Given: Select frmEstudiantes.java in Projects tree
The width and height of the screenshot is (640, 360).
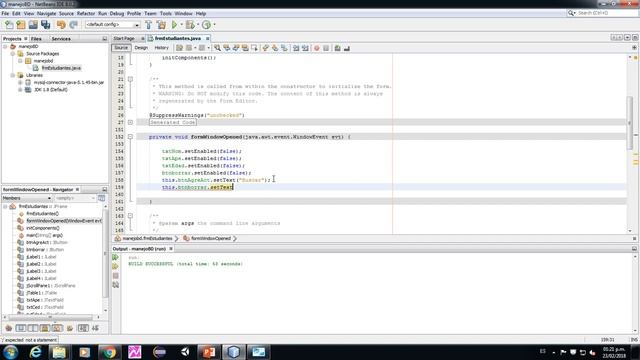Looking at the screenshot, I should click(61, 68).
